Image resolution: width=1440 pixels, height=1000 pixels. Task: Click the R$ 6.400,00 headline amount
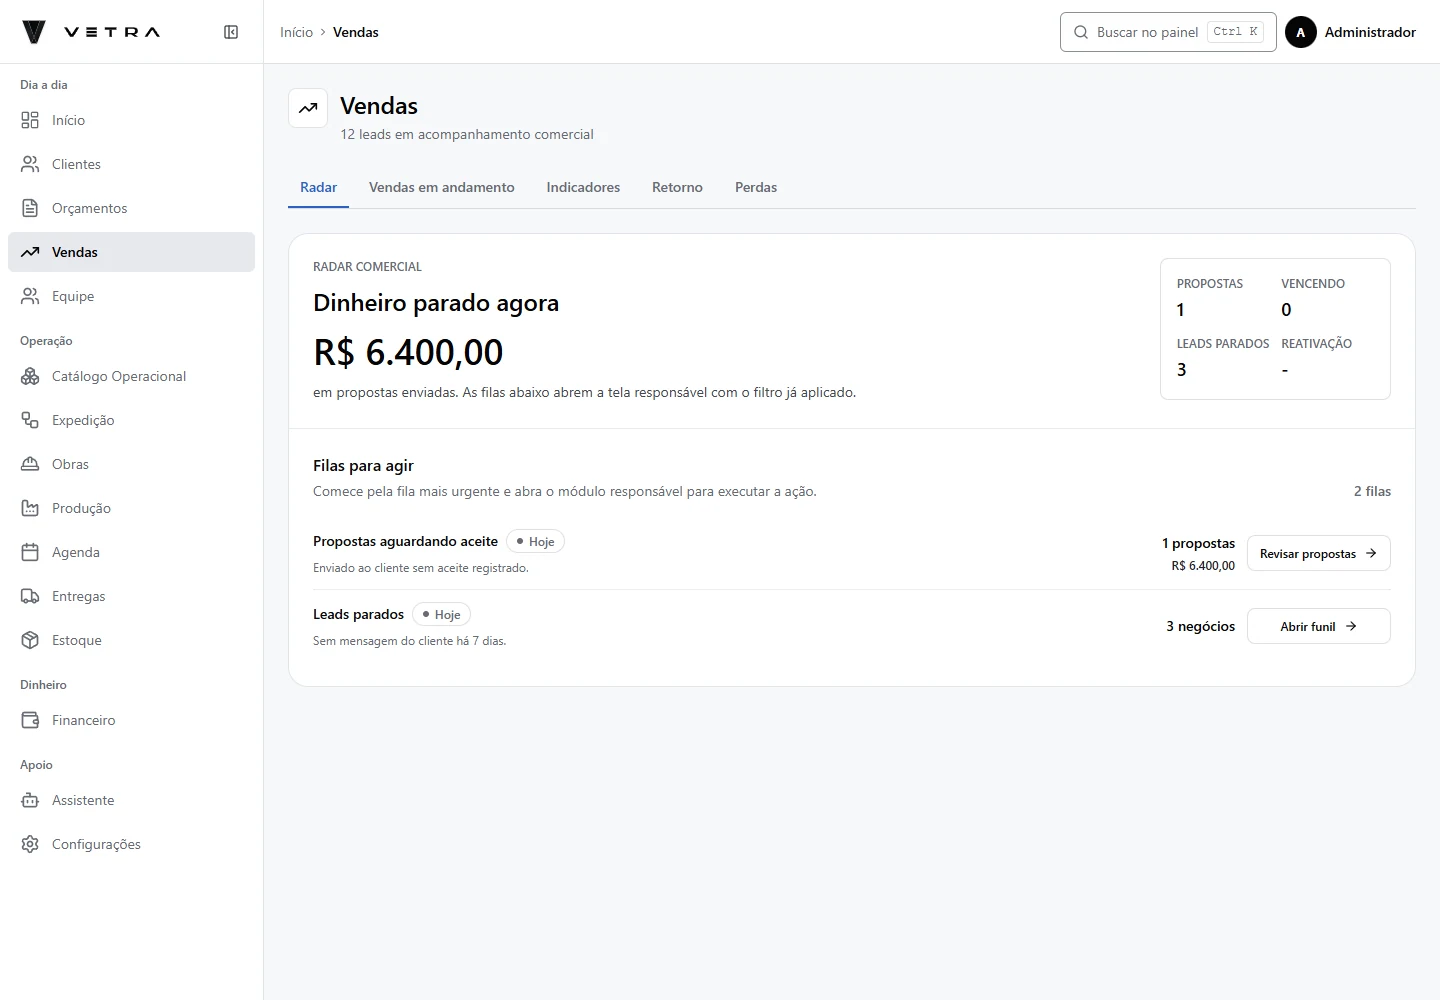tap(408, 352)
